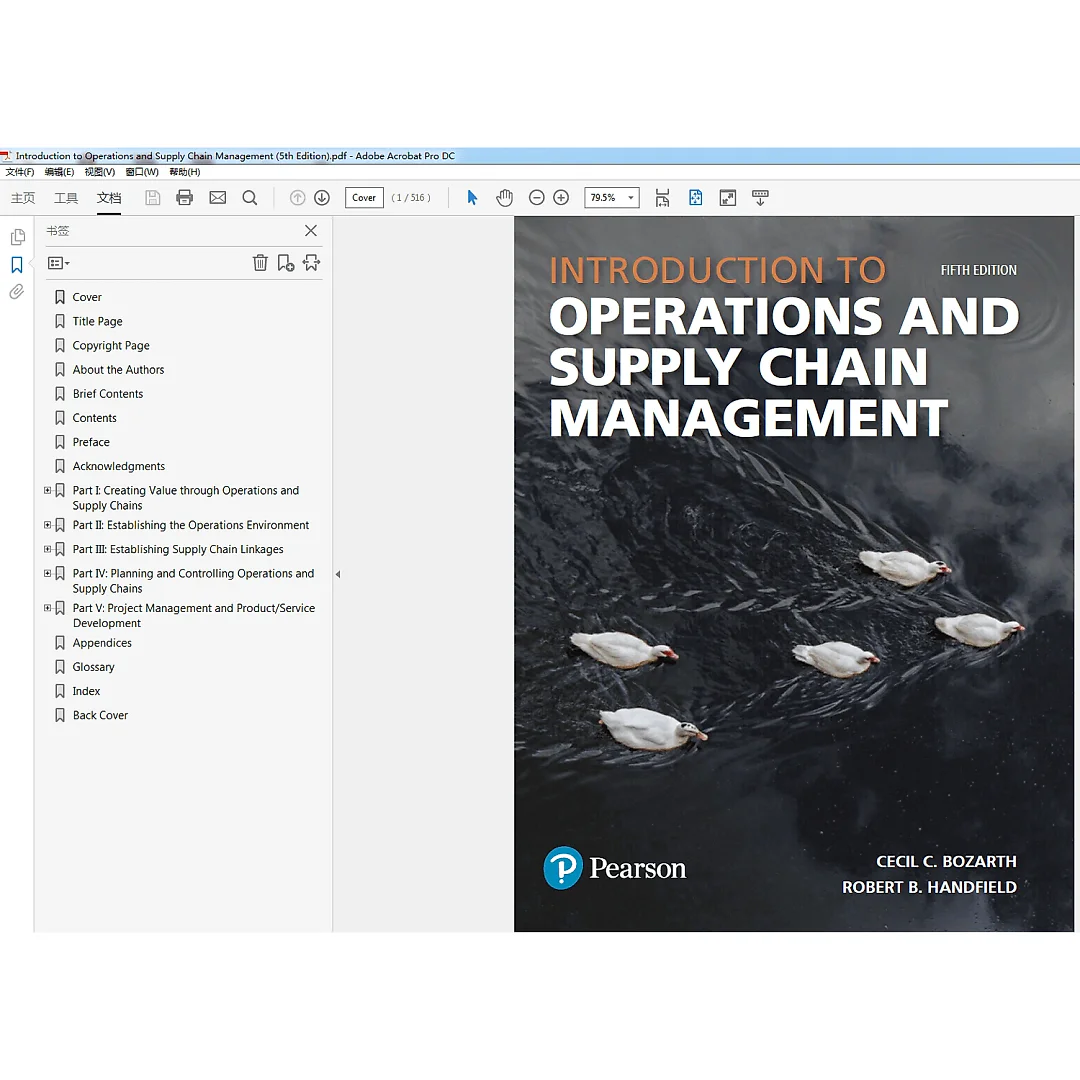Image resolution: width=1080 pixels, height=1080 pixels.
Task: Click the page count (1 / 516) label
Action: tap(411, 198)
